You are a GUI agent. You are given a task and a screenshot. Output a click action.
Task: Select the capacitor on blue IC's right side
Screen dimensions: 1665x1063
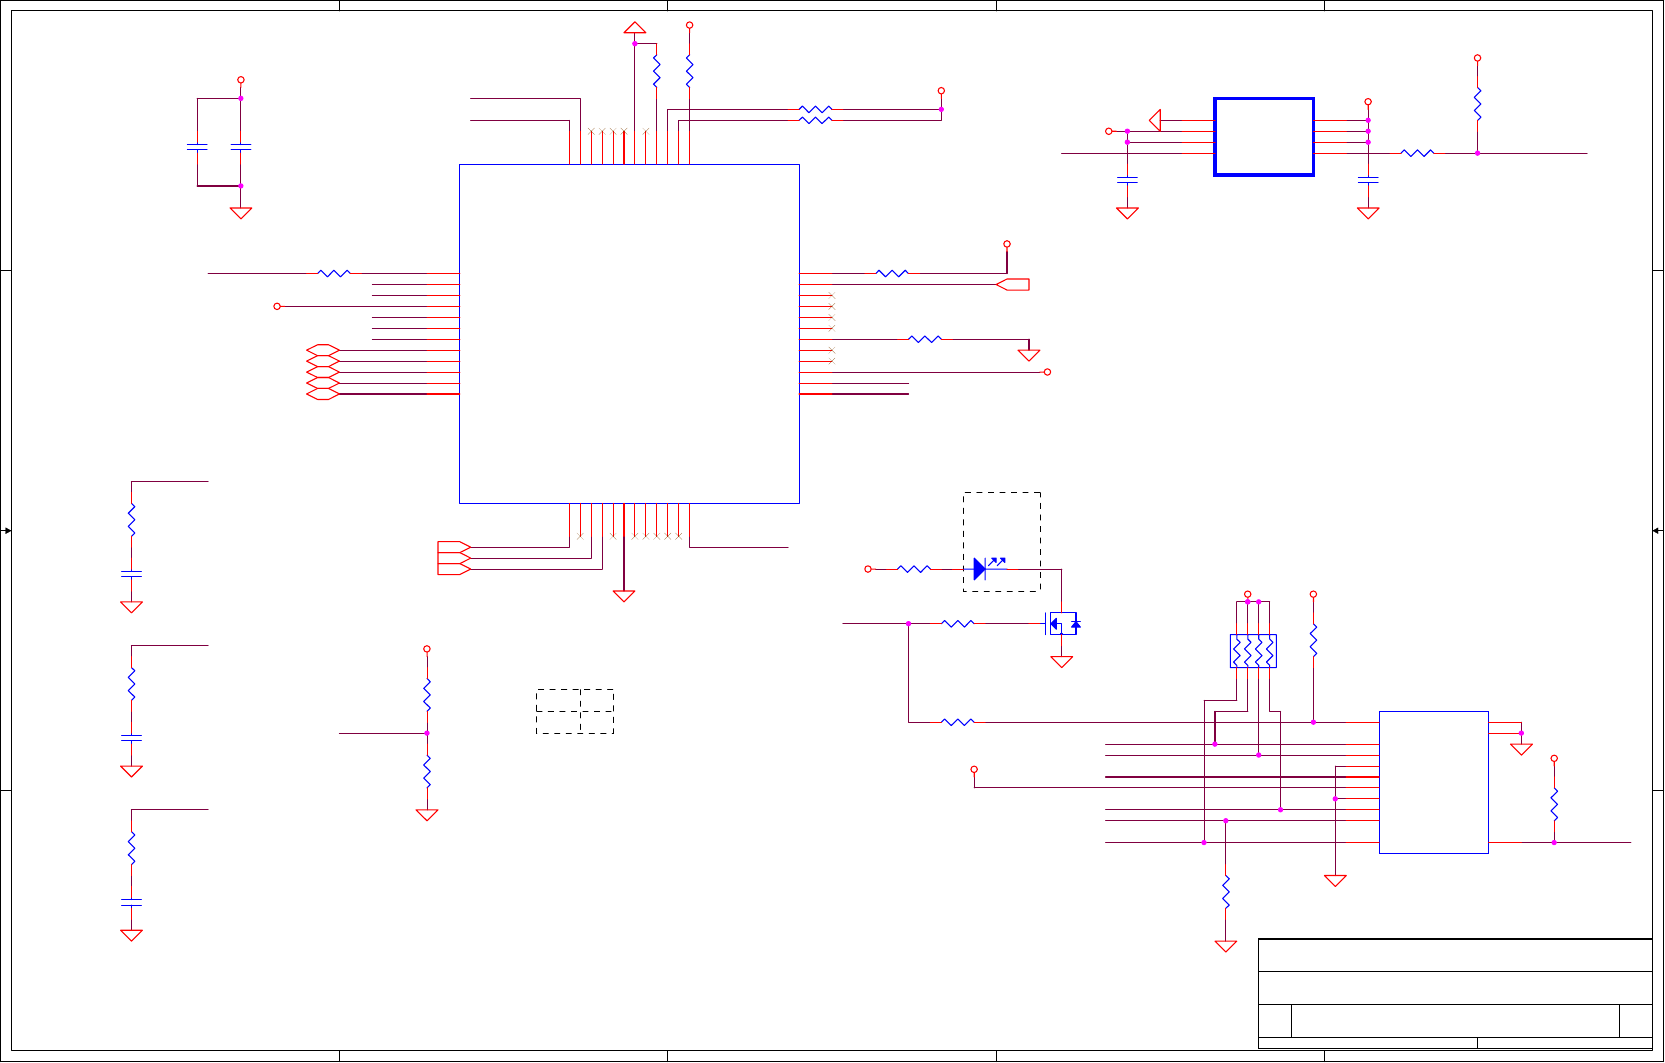[1368, 180]
